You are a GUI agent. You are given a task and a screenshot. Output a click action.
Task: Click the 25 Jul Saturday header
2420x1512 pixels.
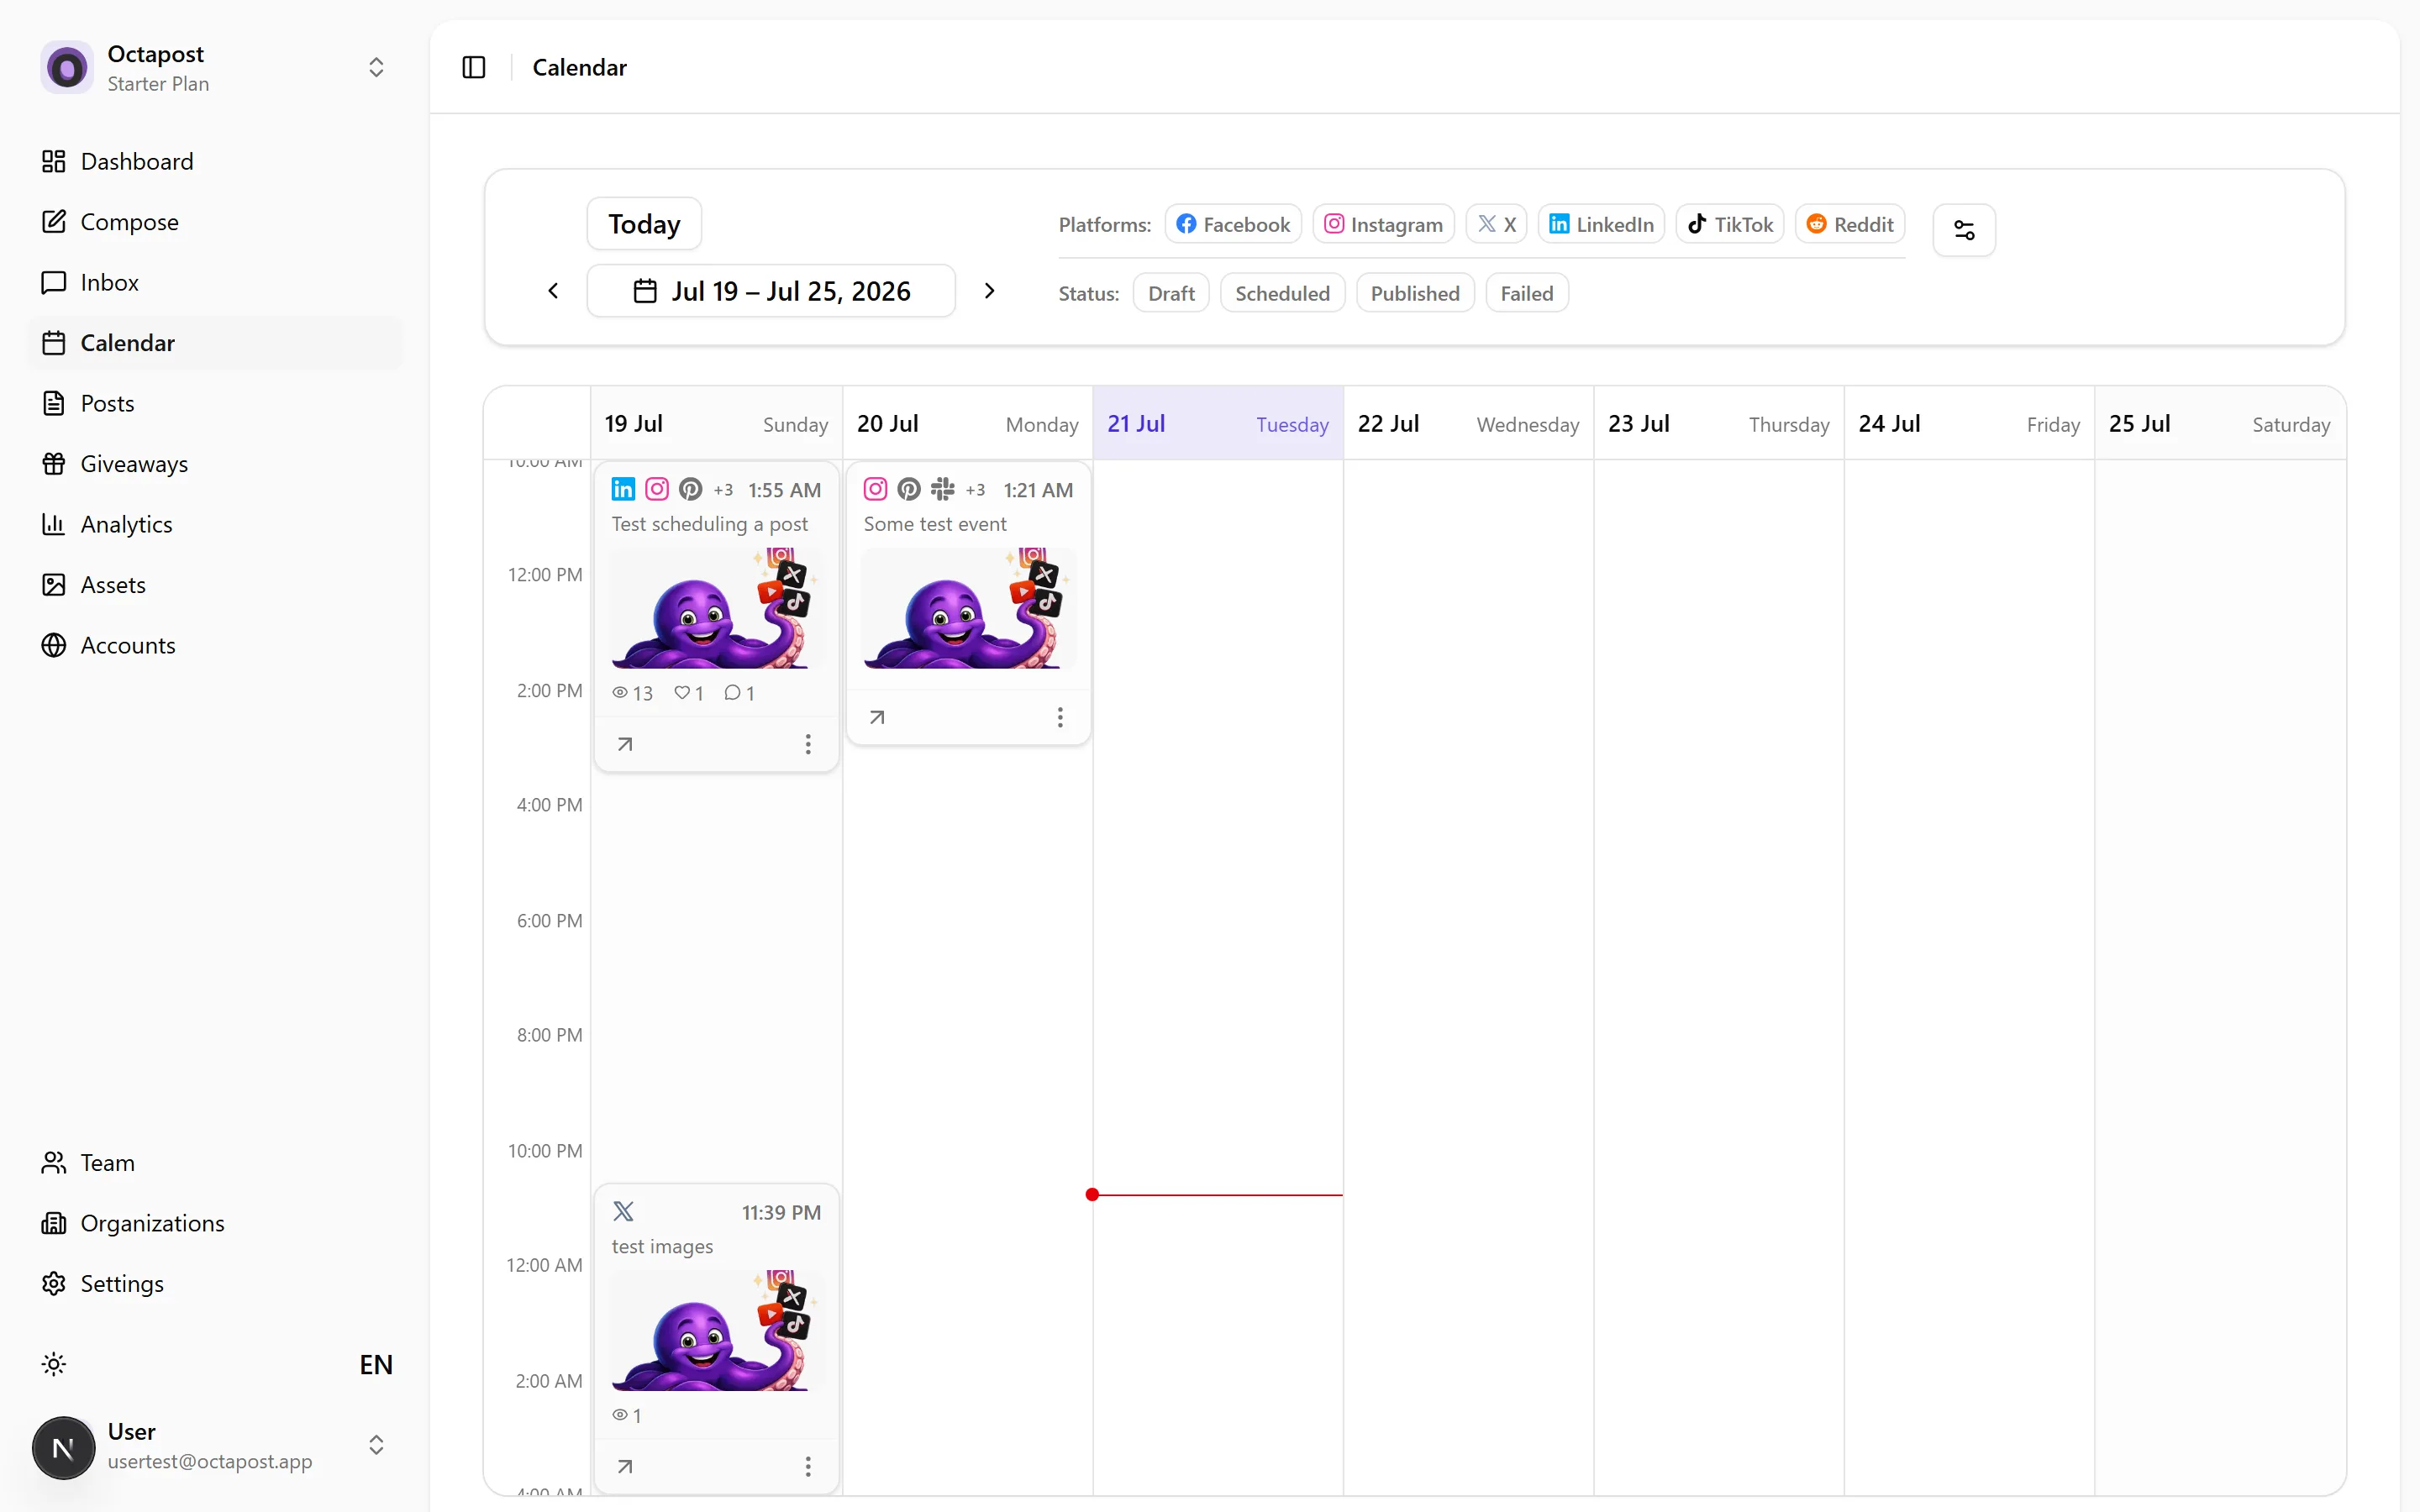[2219, 423]
